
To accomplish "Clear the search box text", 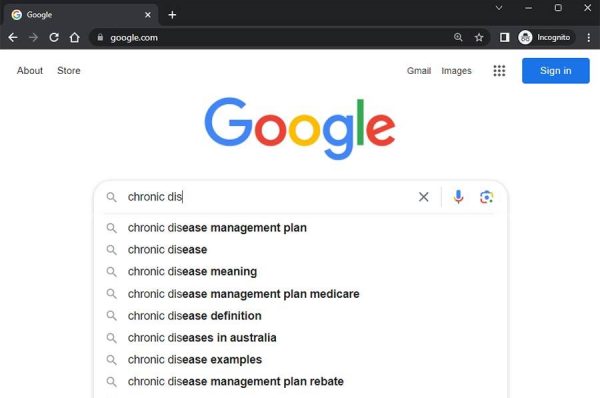I will coord(424,197).
